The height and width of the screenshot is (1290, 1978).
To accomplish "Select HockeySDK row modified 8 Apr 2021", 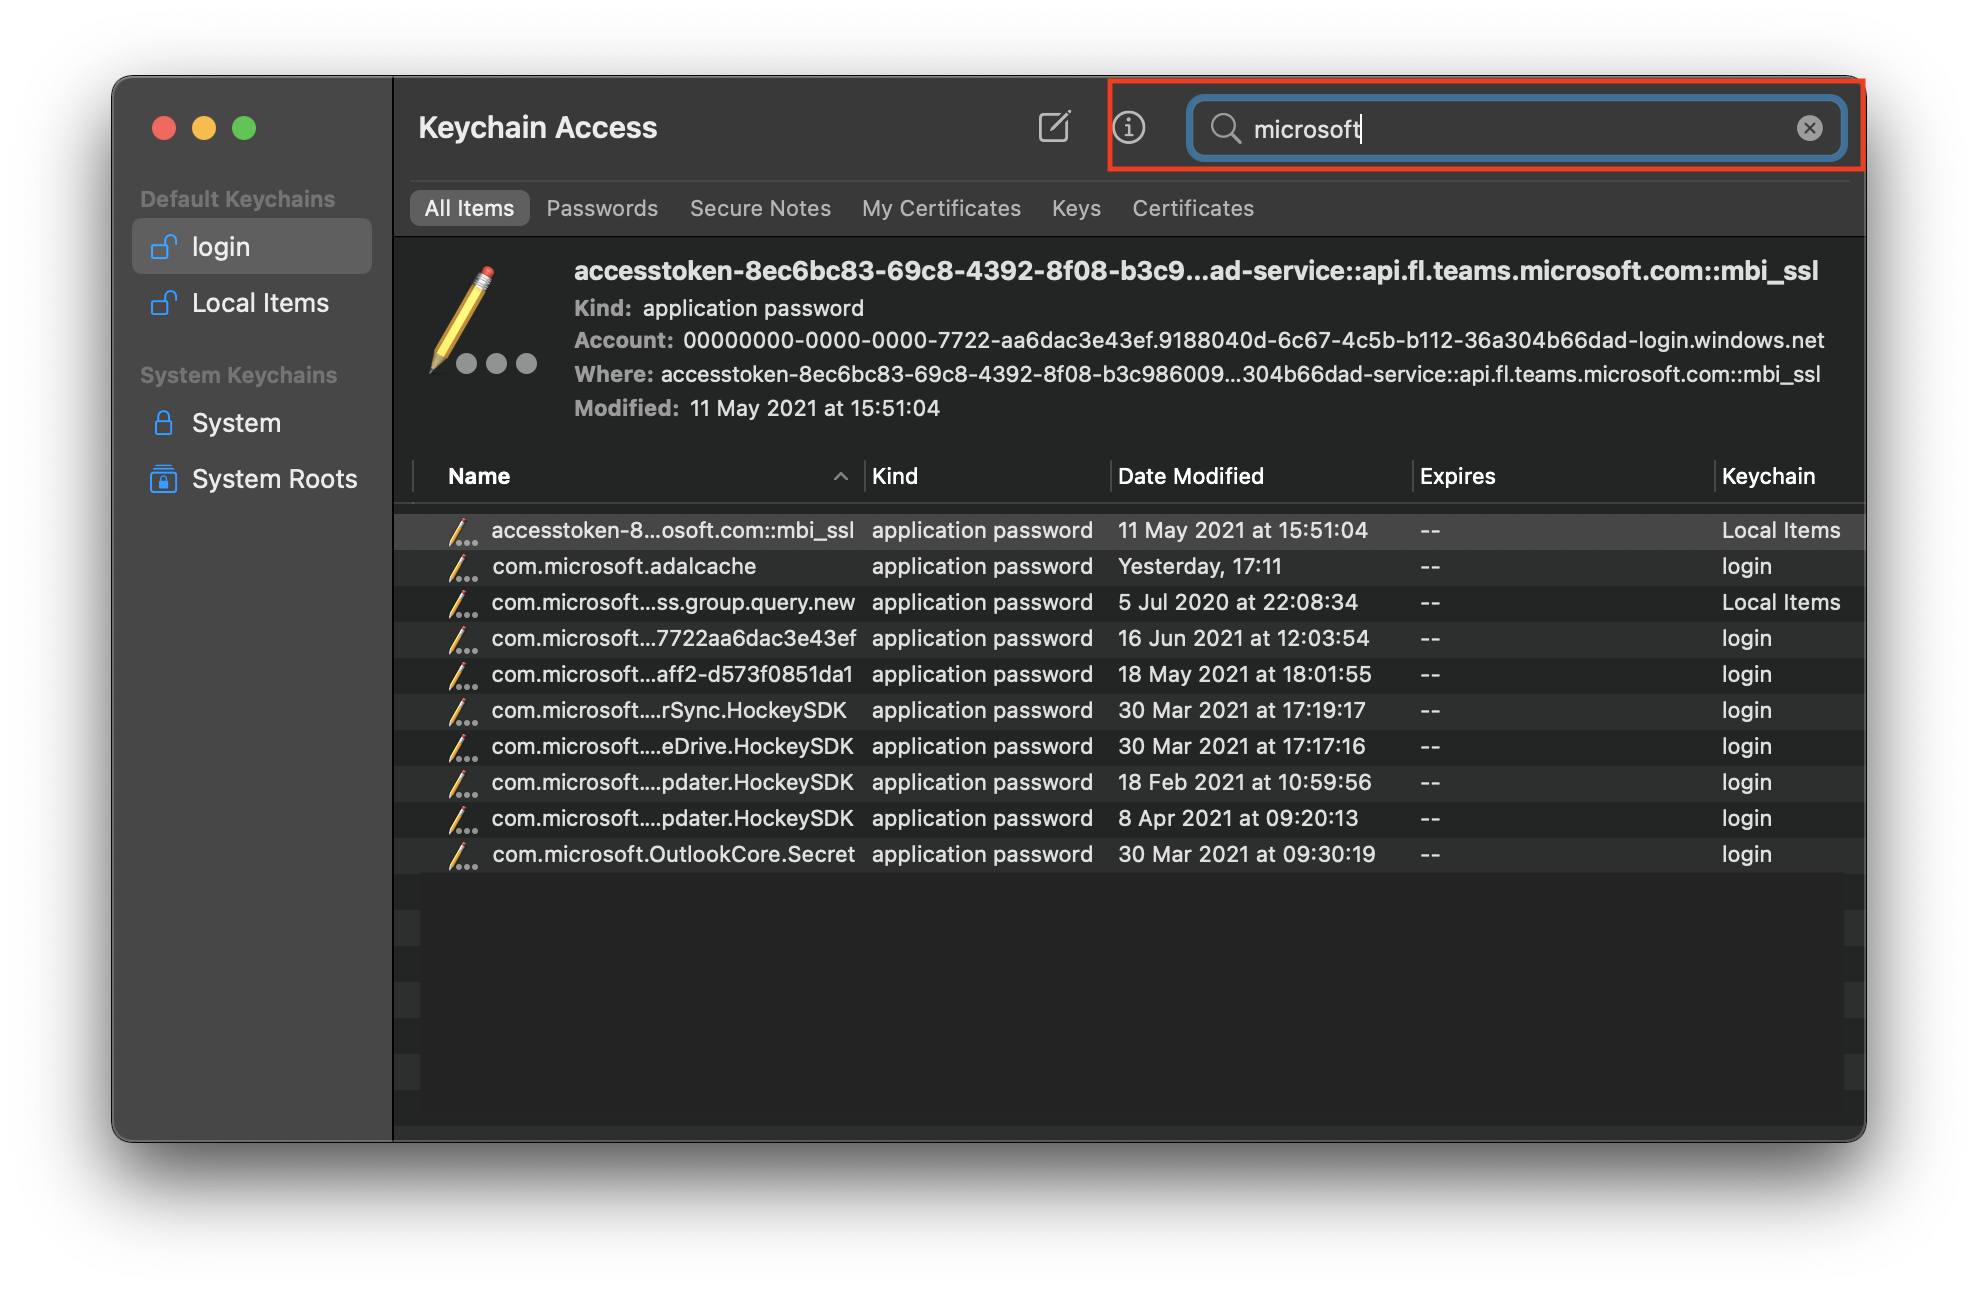I will click(x=1129, y=818).
